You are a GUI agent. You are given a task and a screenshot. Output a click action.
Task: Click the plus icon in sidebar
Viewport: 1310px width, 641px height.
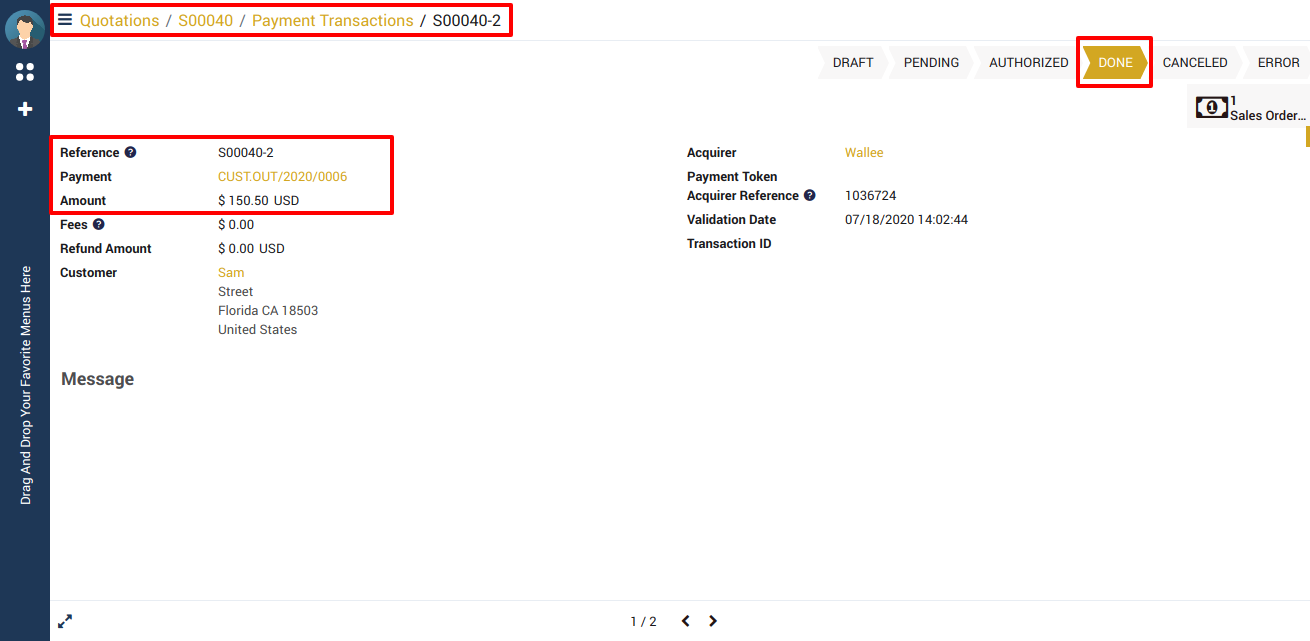point(25,109)
